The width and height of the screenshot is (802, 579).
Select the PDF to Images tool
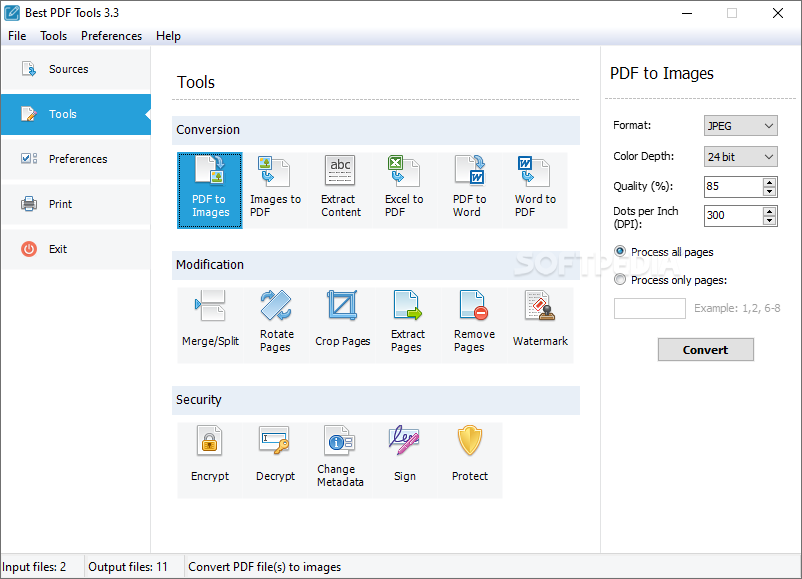coord(210,190)
